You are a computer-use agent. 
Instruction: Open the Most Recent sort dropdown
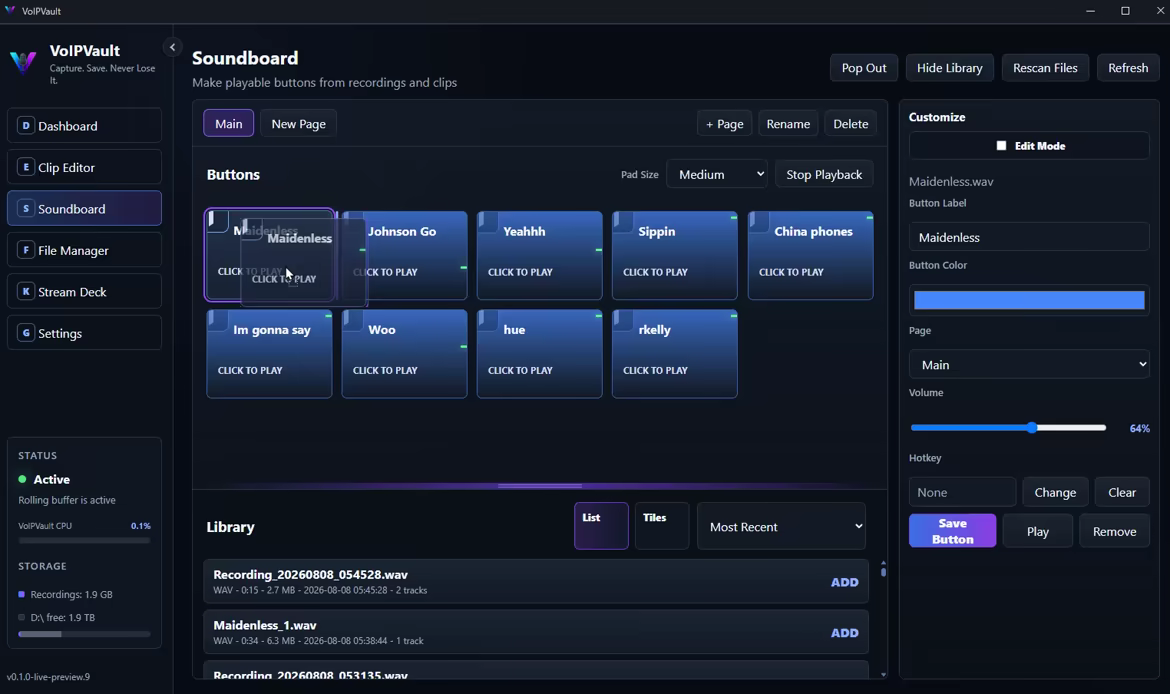pos(781,527)
